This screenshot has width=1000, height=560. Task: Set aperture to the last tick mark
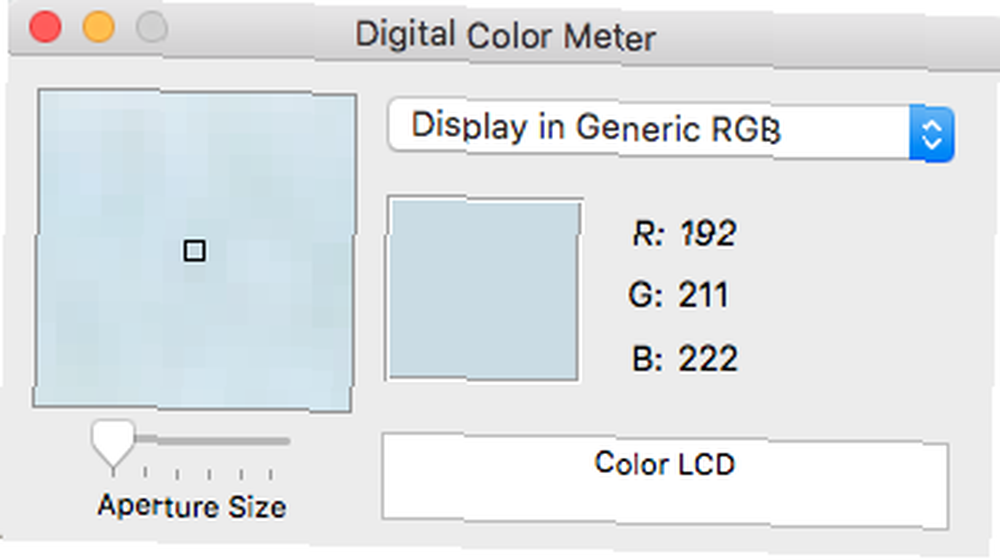tap(271, 474)
